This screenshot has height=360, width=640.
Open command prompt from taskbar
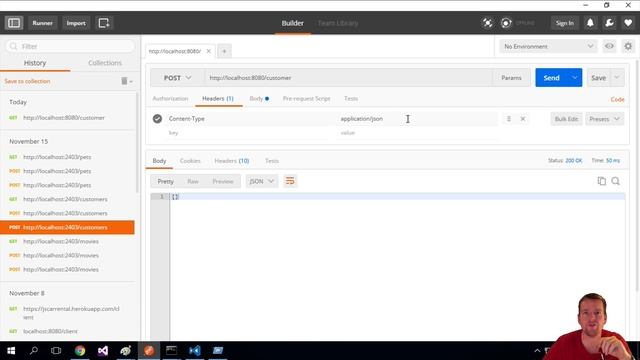(x=171, y=351)
